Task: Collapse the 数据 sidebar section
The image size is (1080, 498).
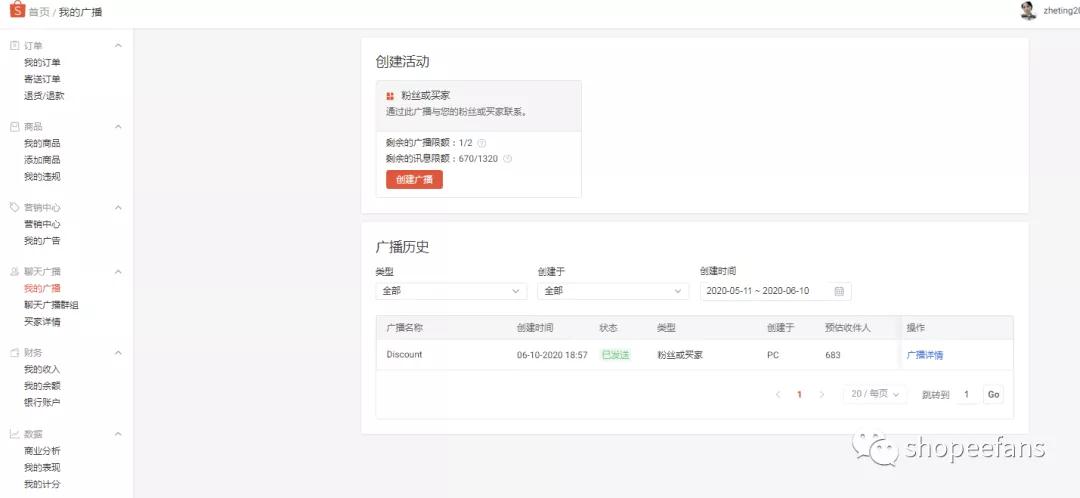Action: [x=118, y=434]
